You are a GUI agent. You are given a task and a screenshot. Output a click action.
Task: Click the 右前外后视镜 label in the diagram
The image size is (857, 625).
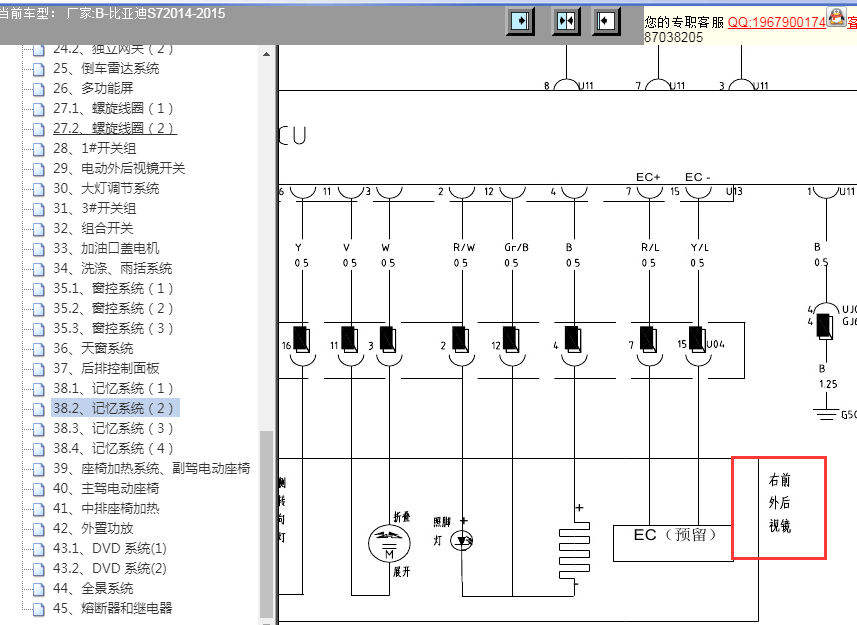[779, 503]
